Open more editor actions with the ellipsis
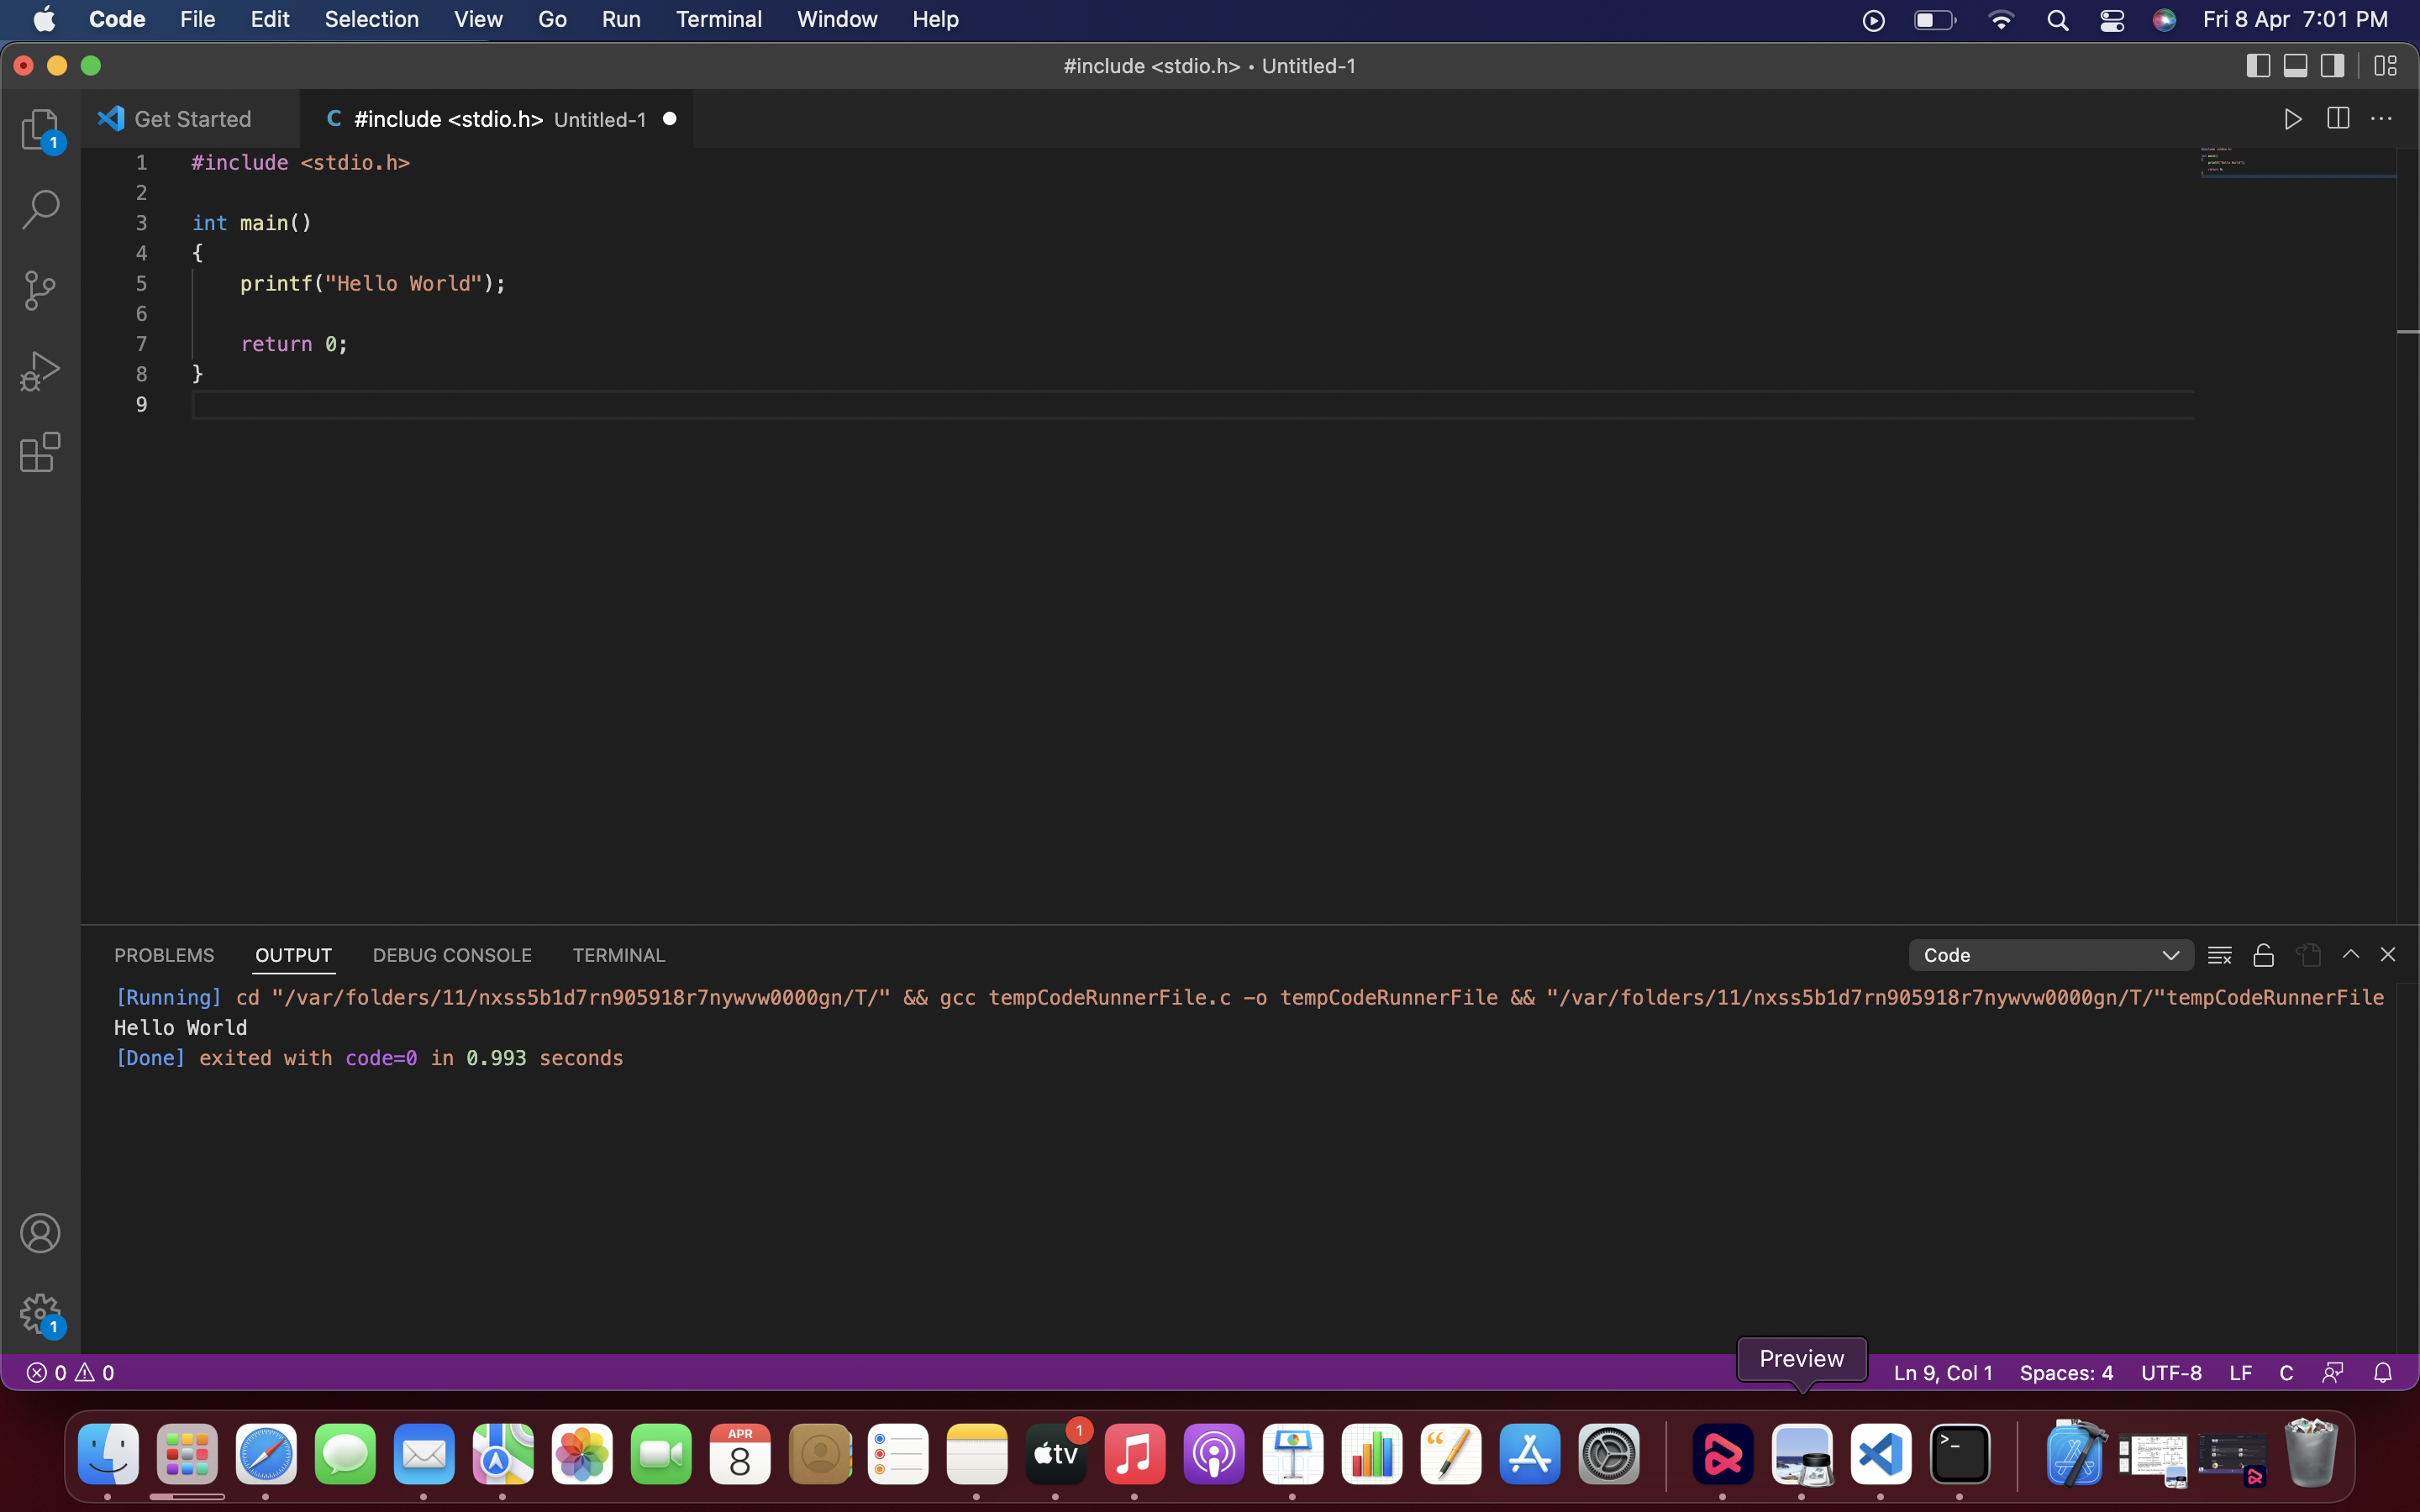Screen dimensions: 2420x1512 [2383, 118]
